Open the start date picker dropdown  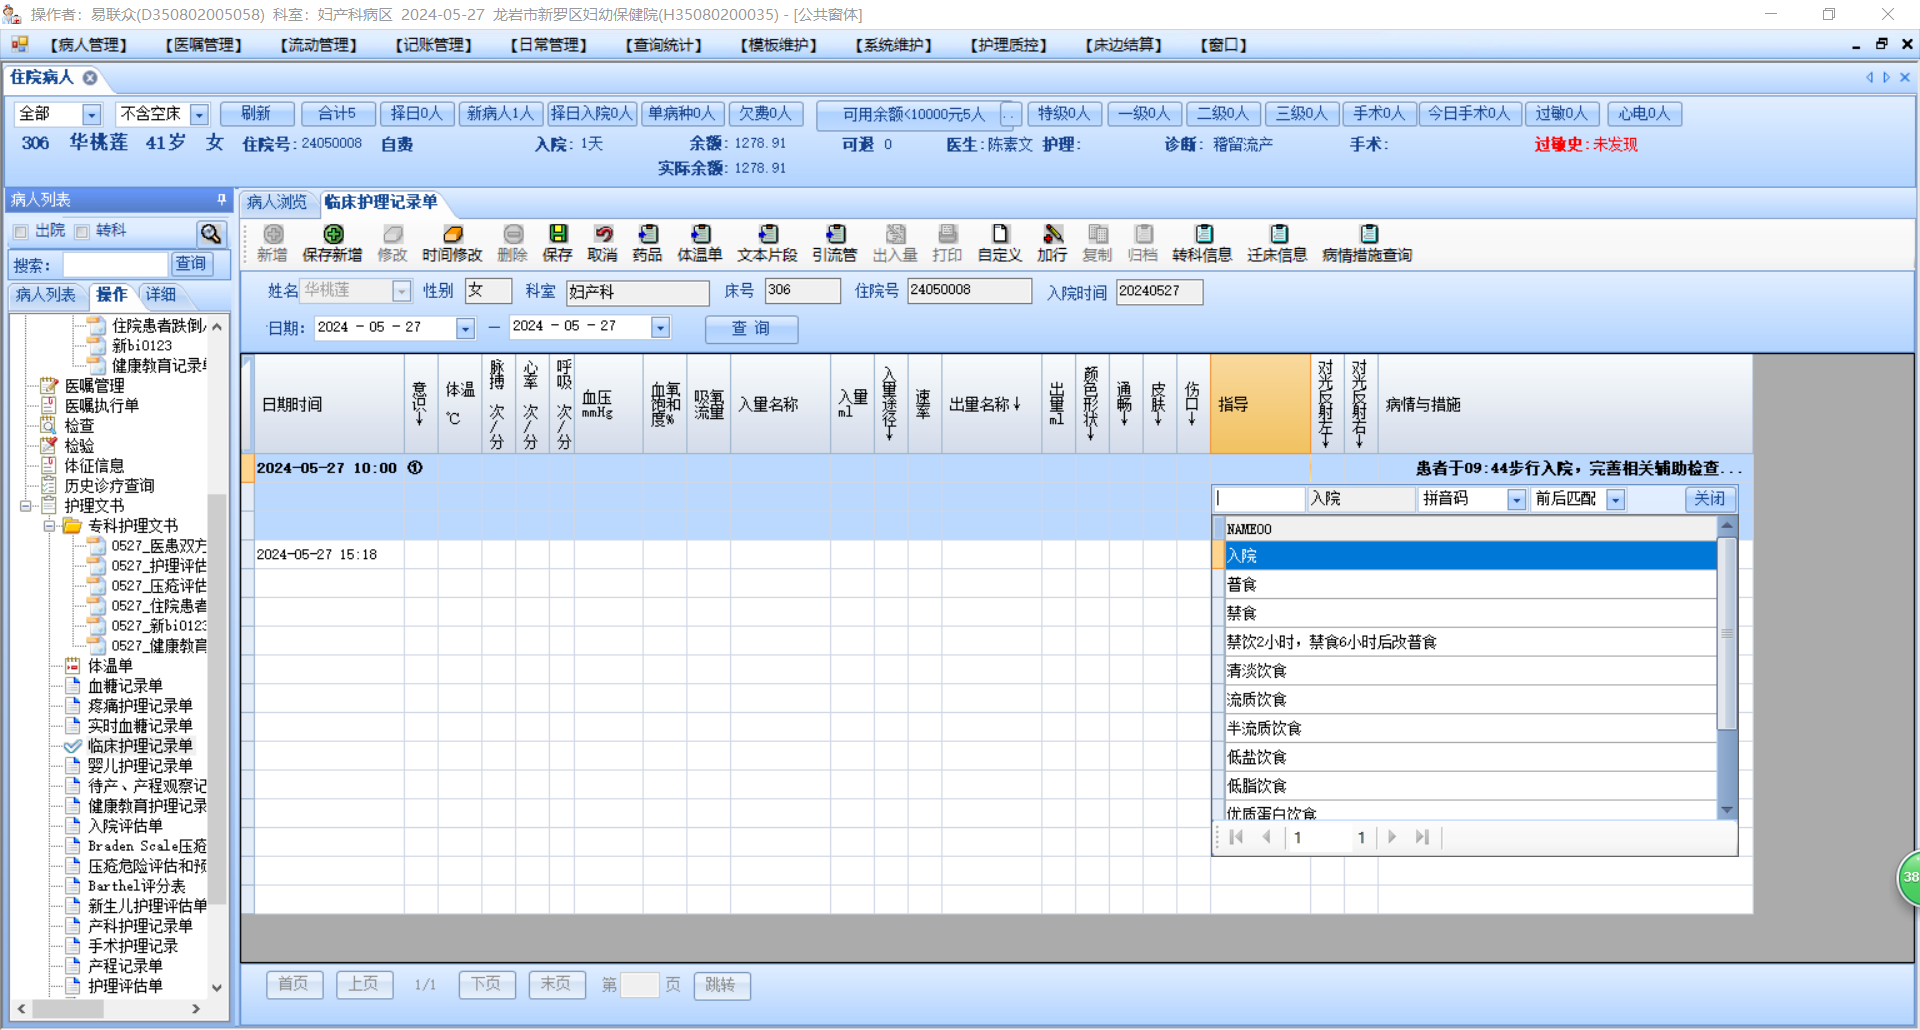point(465,328)
